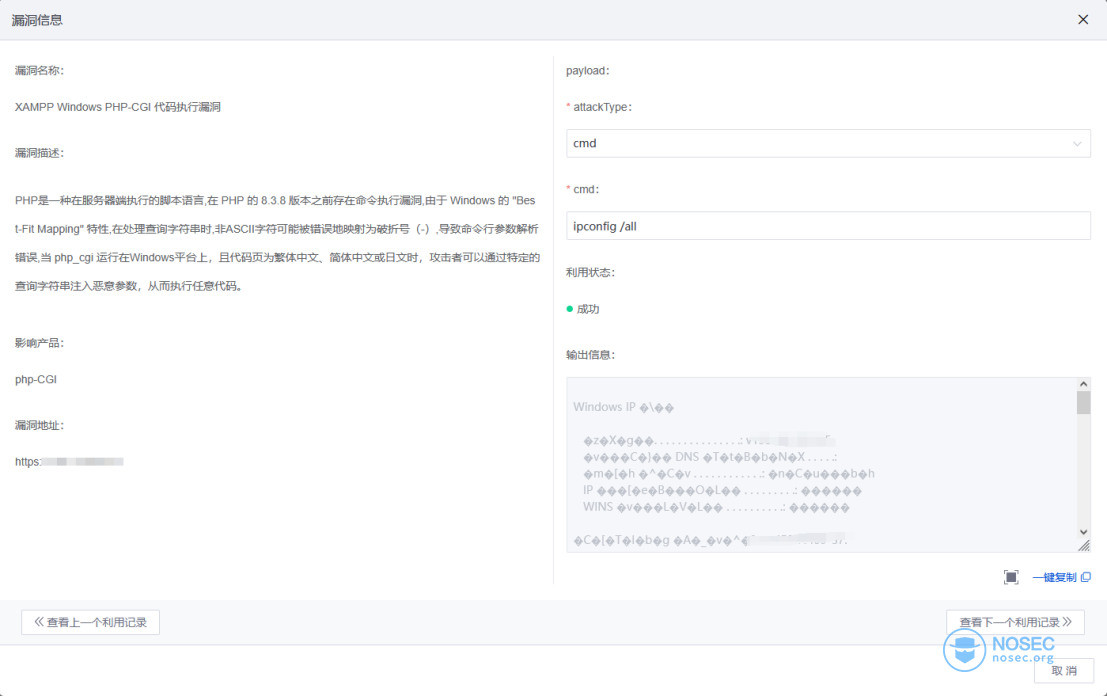Click the one-click copy link 一键复制
Viewport: 1107px width, 696px height.
click(x=1054, y=577)
